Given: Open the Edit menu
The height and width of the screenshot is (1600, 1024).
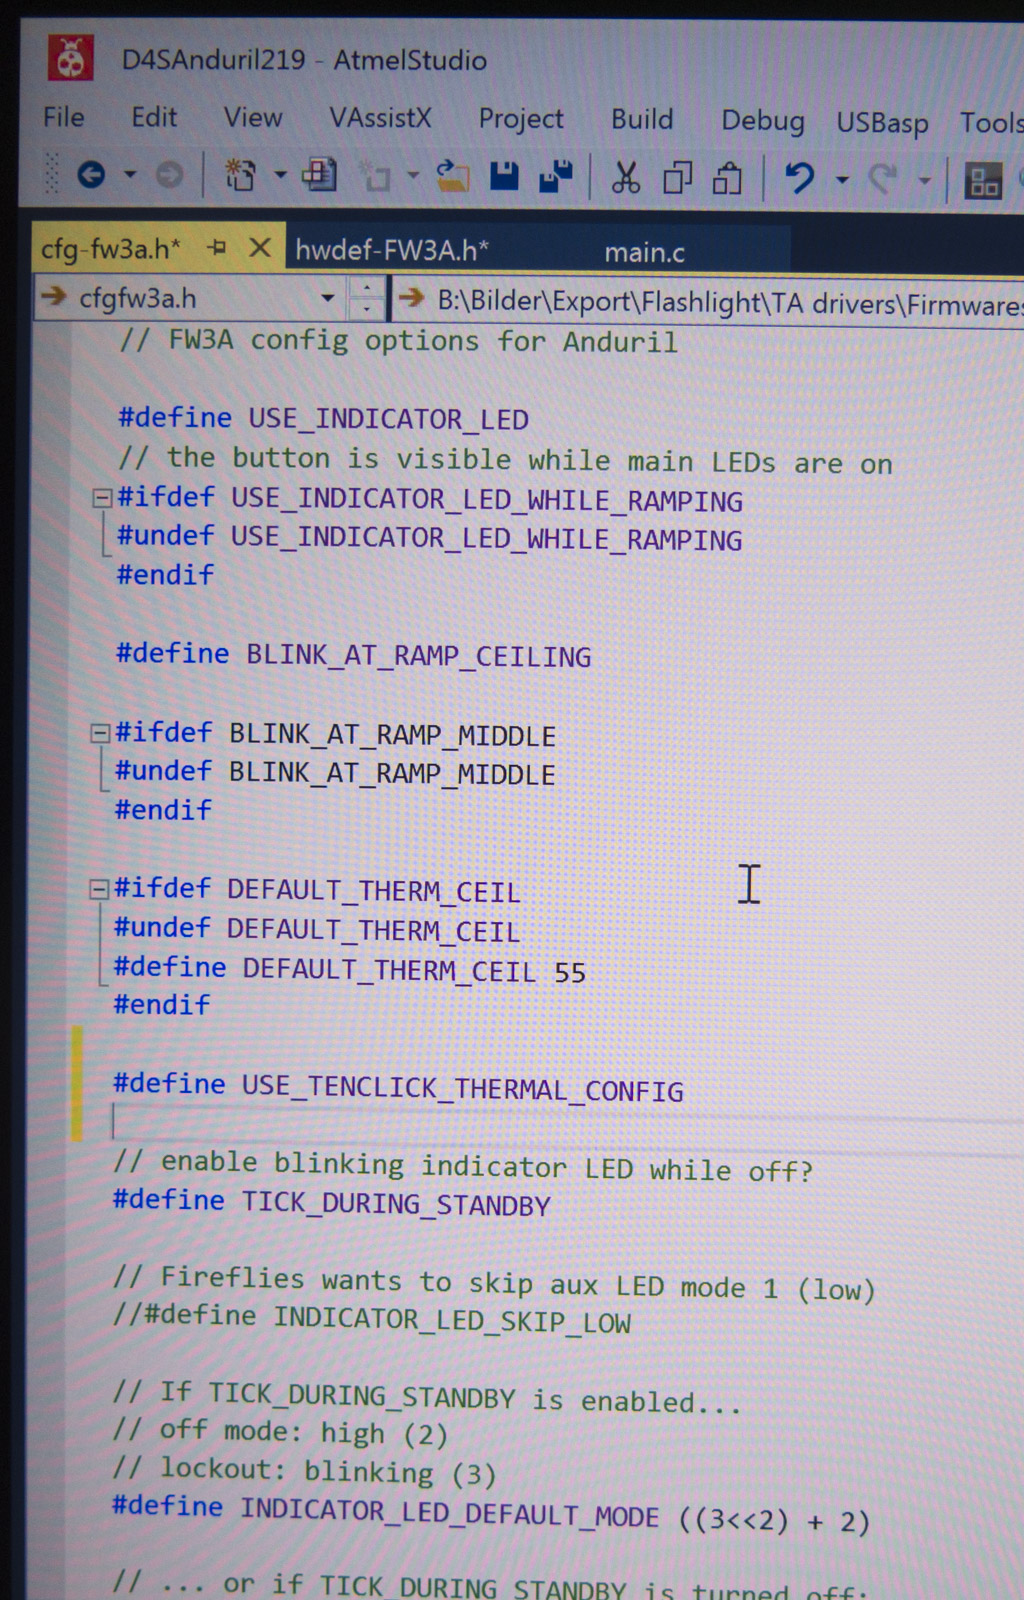Looking at the screenshot, I should coord(154,117).
